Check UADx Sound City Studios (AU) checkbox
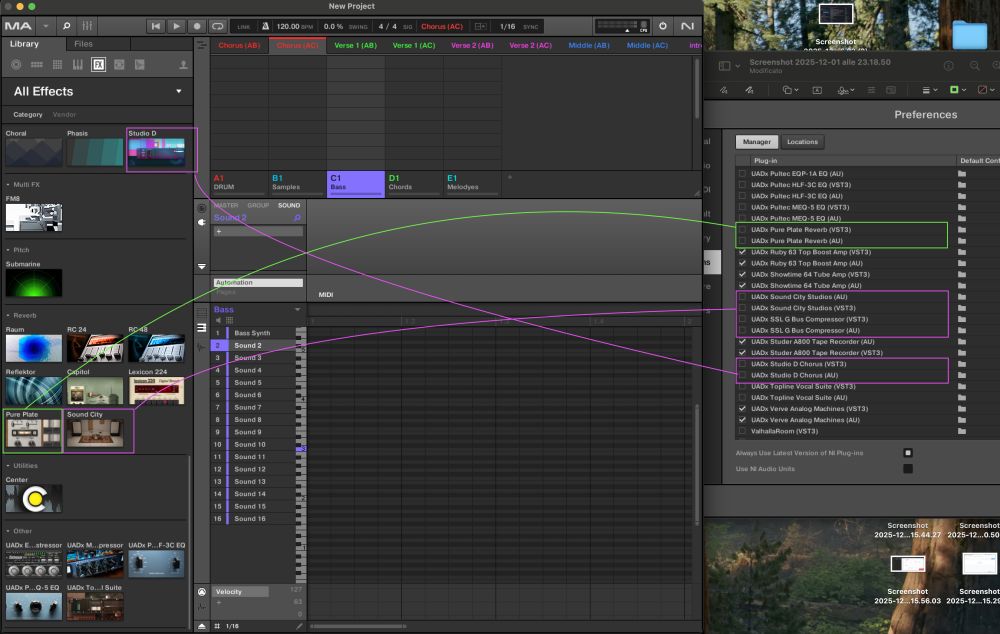Viewport: 1000px width, 634px height. 742,297
